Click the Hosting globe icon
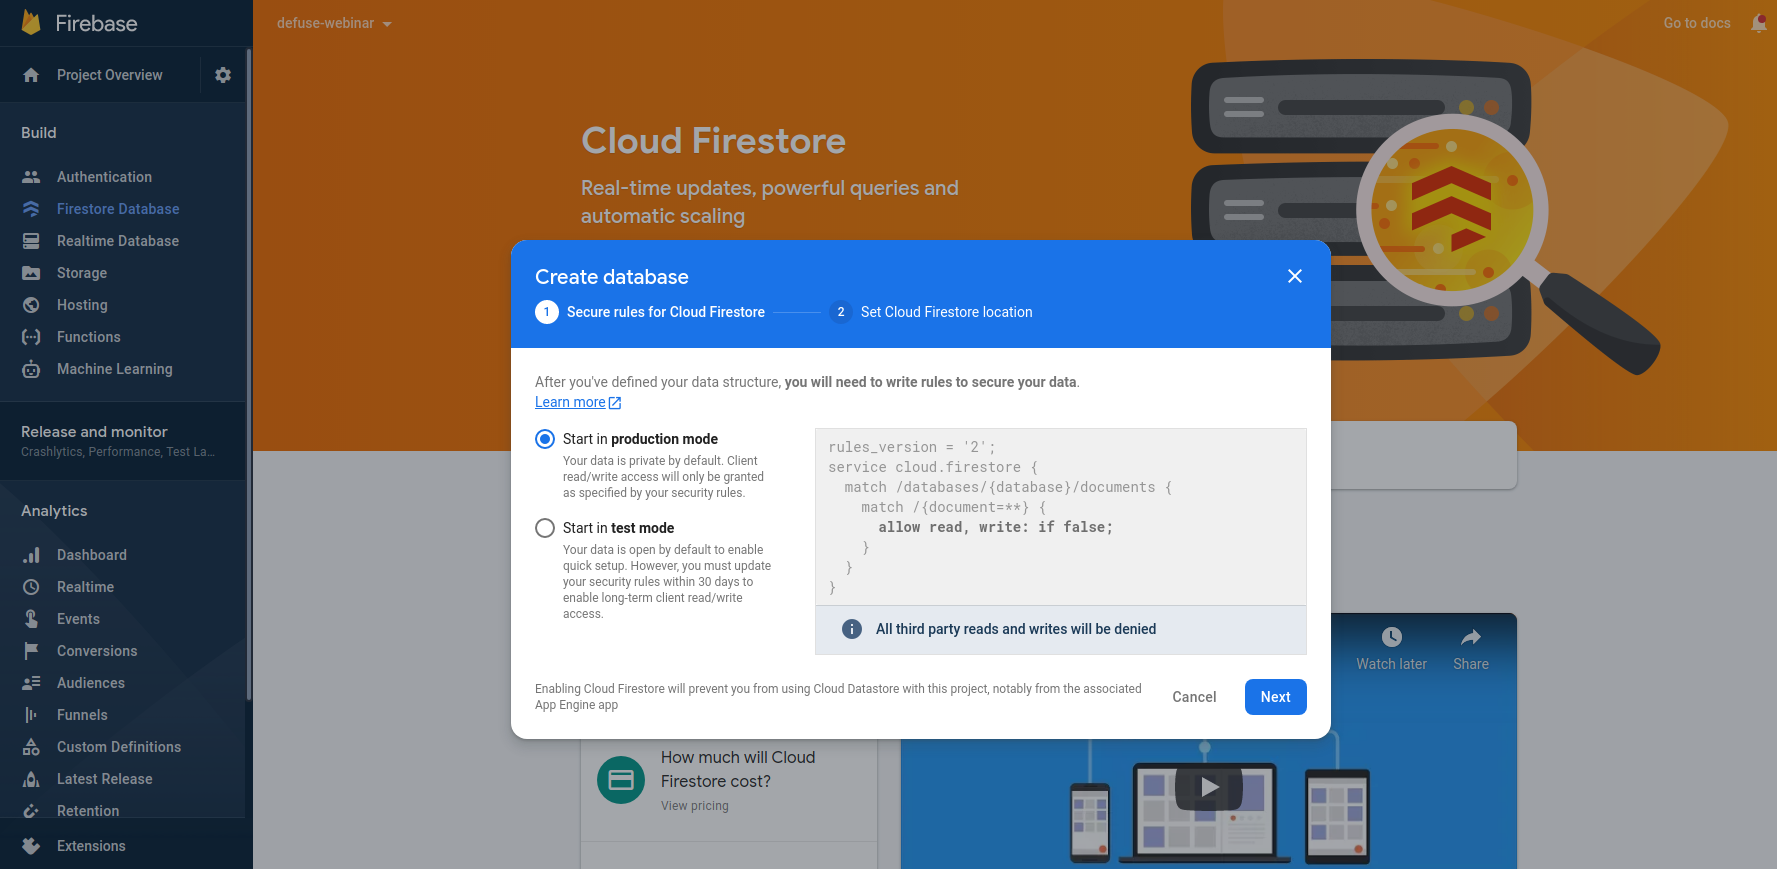The width and height of the screenshot is (1777, 869). pos(31,305)
